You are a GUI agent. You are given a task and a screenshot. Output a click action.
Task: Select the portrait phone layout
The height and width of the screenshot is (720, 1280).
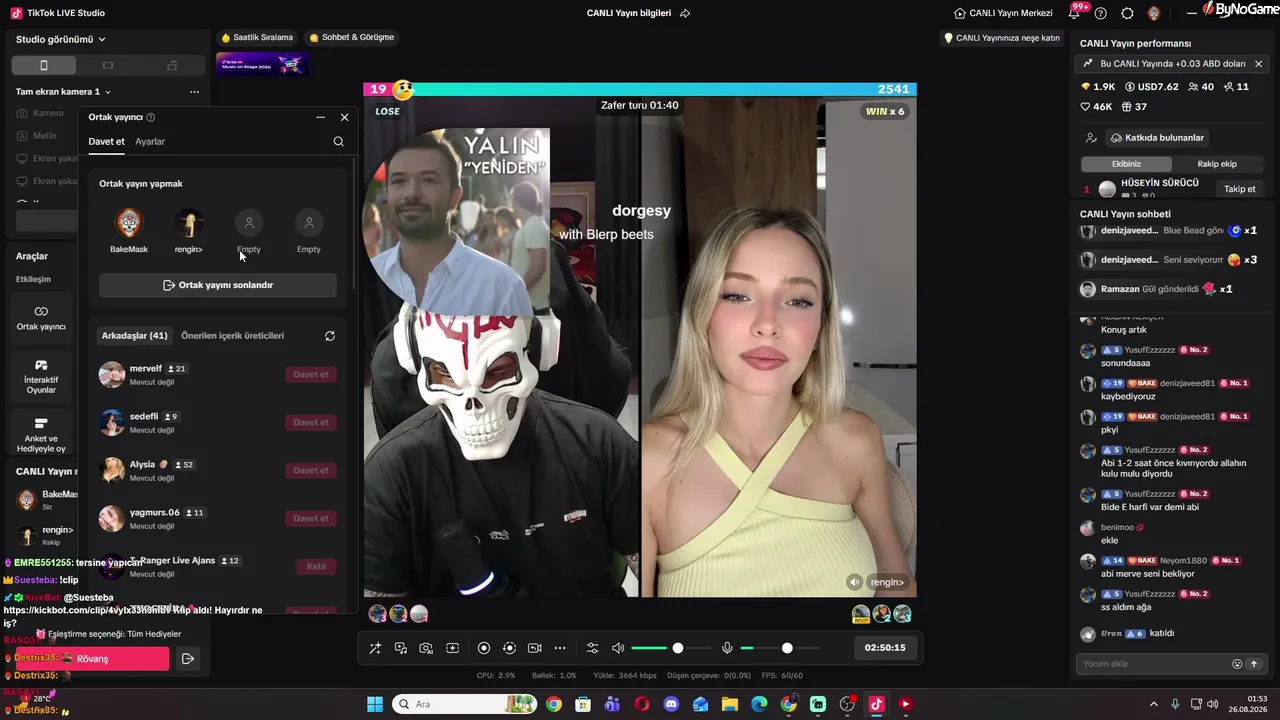click(x=43, y=65)
